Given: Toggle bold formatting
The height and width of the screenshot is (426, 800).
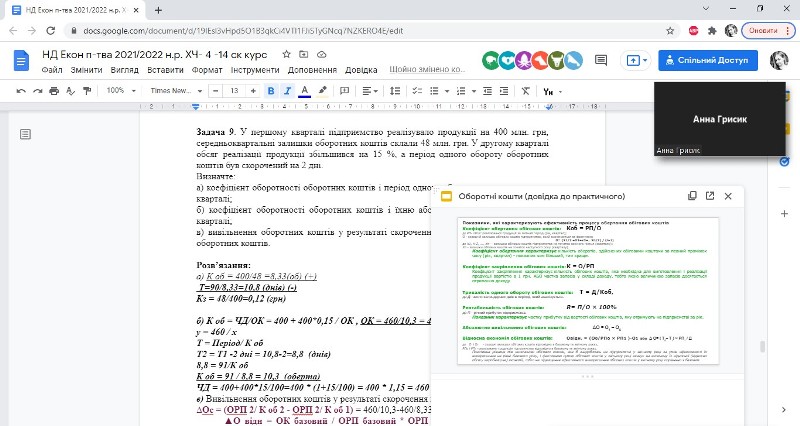Looking at the screenshot, I should 271,91.
